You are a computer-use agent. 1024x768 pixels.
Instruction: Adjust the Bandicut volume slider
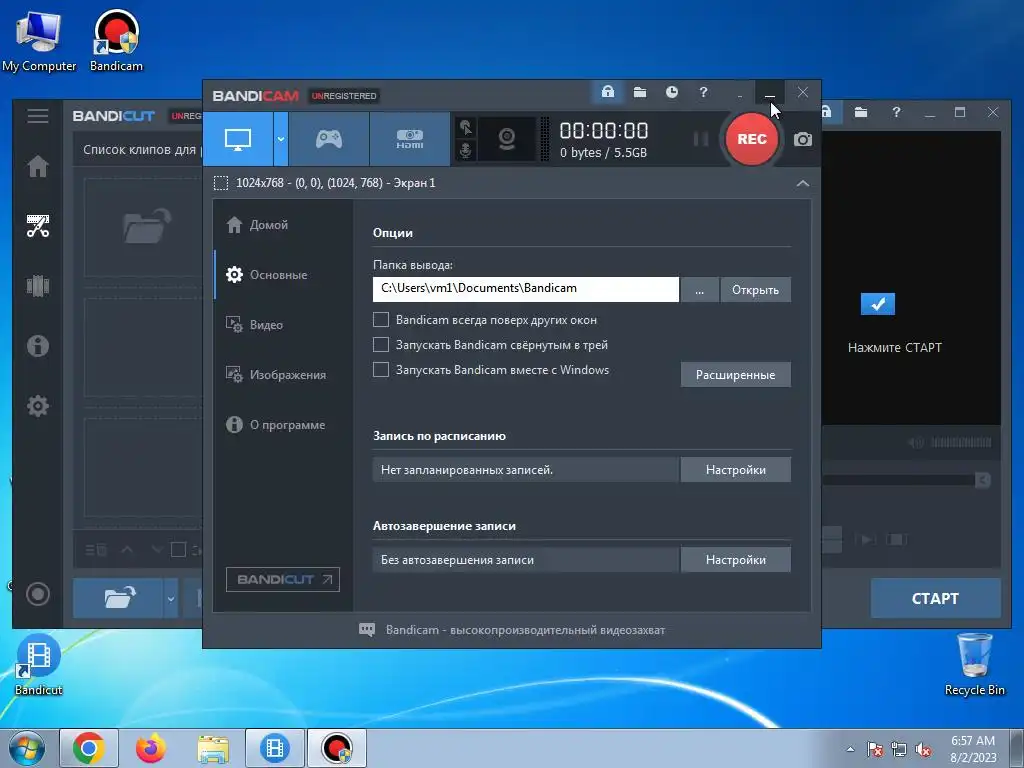(x=960, y=442)
